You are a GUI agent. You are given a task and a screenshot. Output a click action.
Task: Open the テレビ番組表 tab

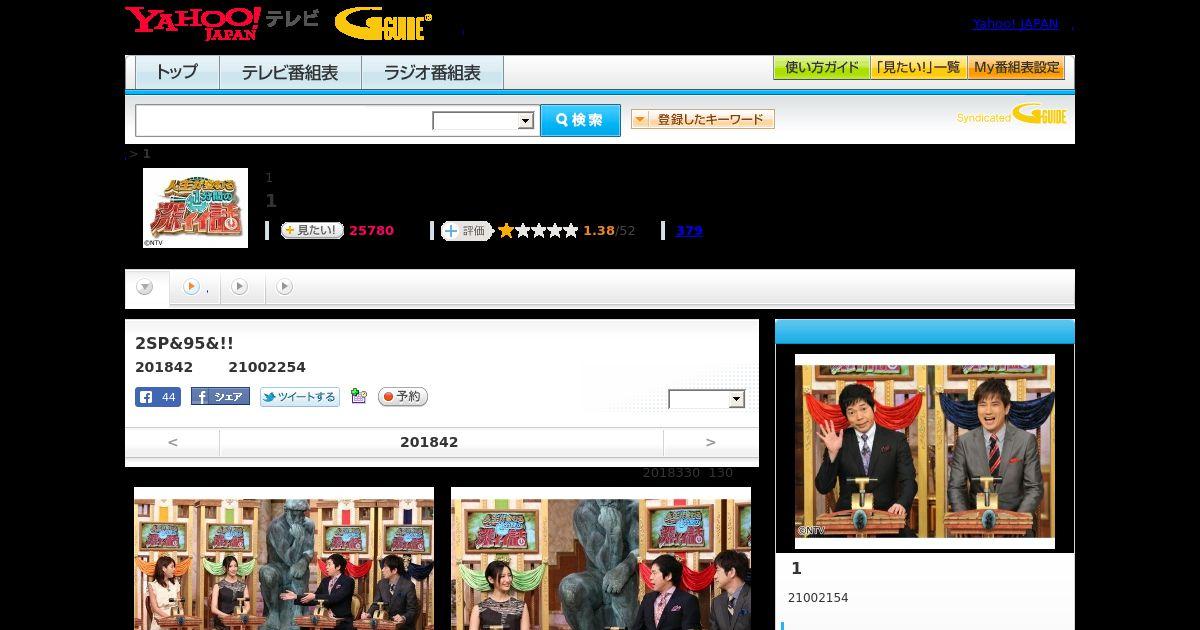[x=290, y=72]
